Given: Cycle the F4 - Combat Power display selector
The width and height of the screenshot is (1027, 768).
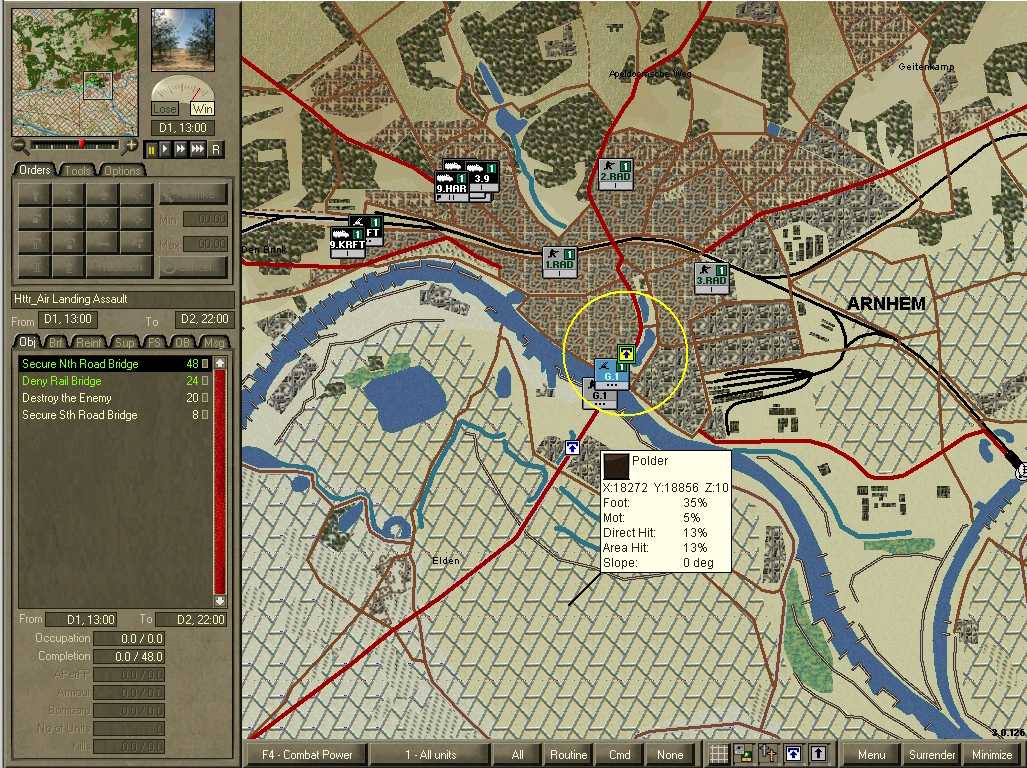Looking at the screenshot, I should pos(306,754).
